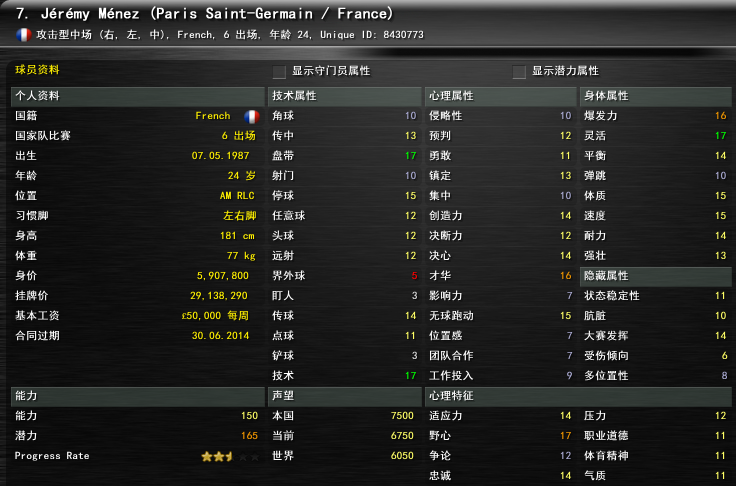Click the 任意球 attribute row

[x=344, y=216]
